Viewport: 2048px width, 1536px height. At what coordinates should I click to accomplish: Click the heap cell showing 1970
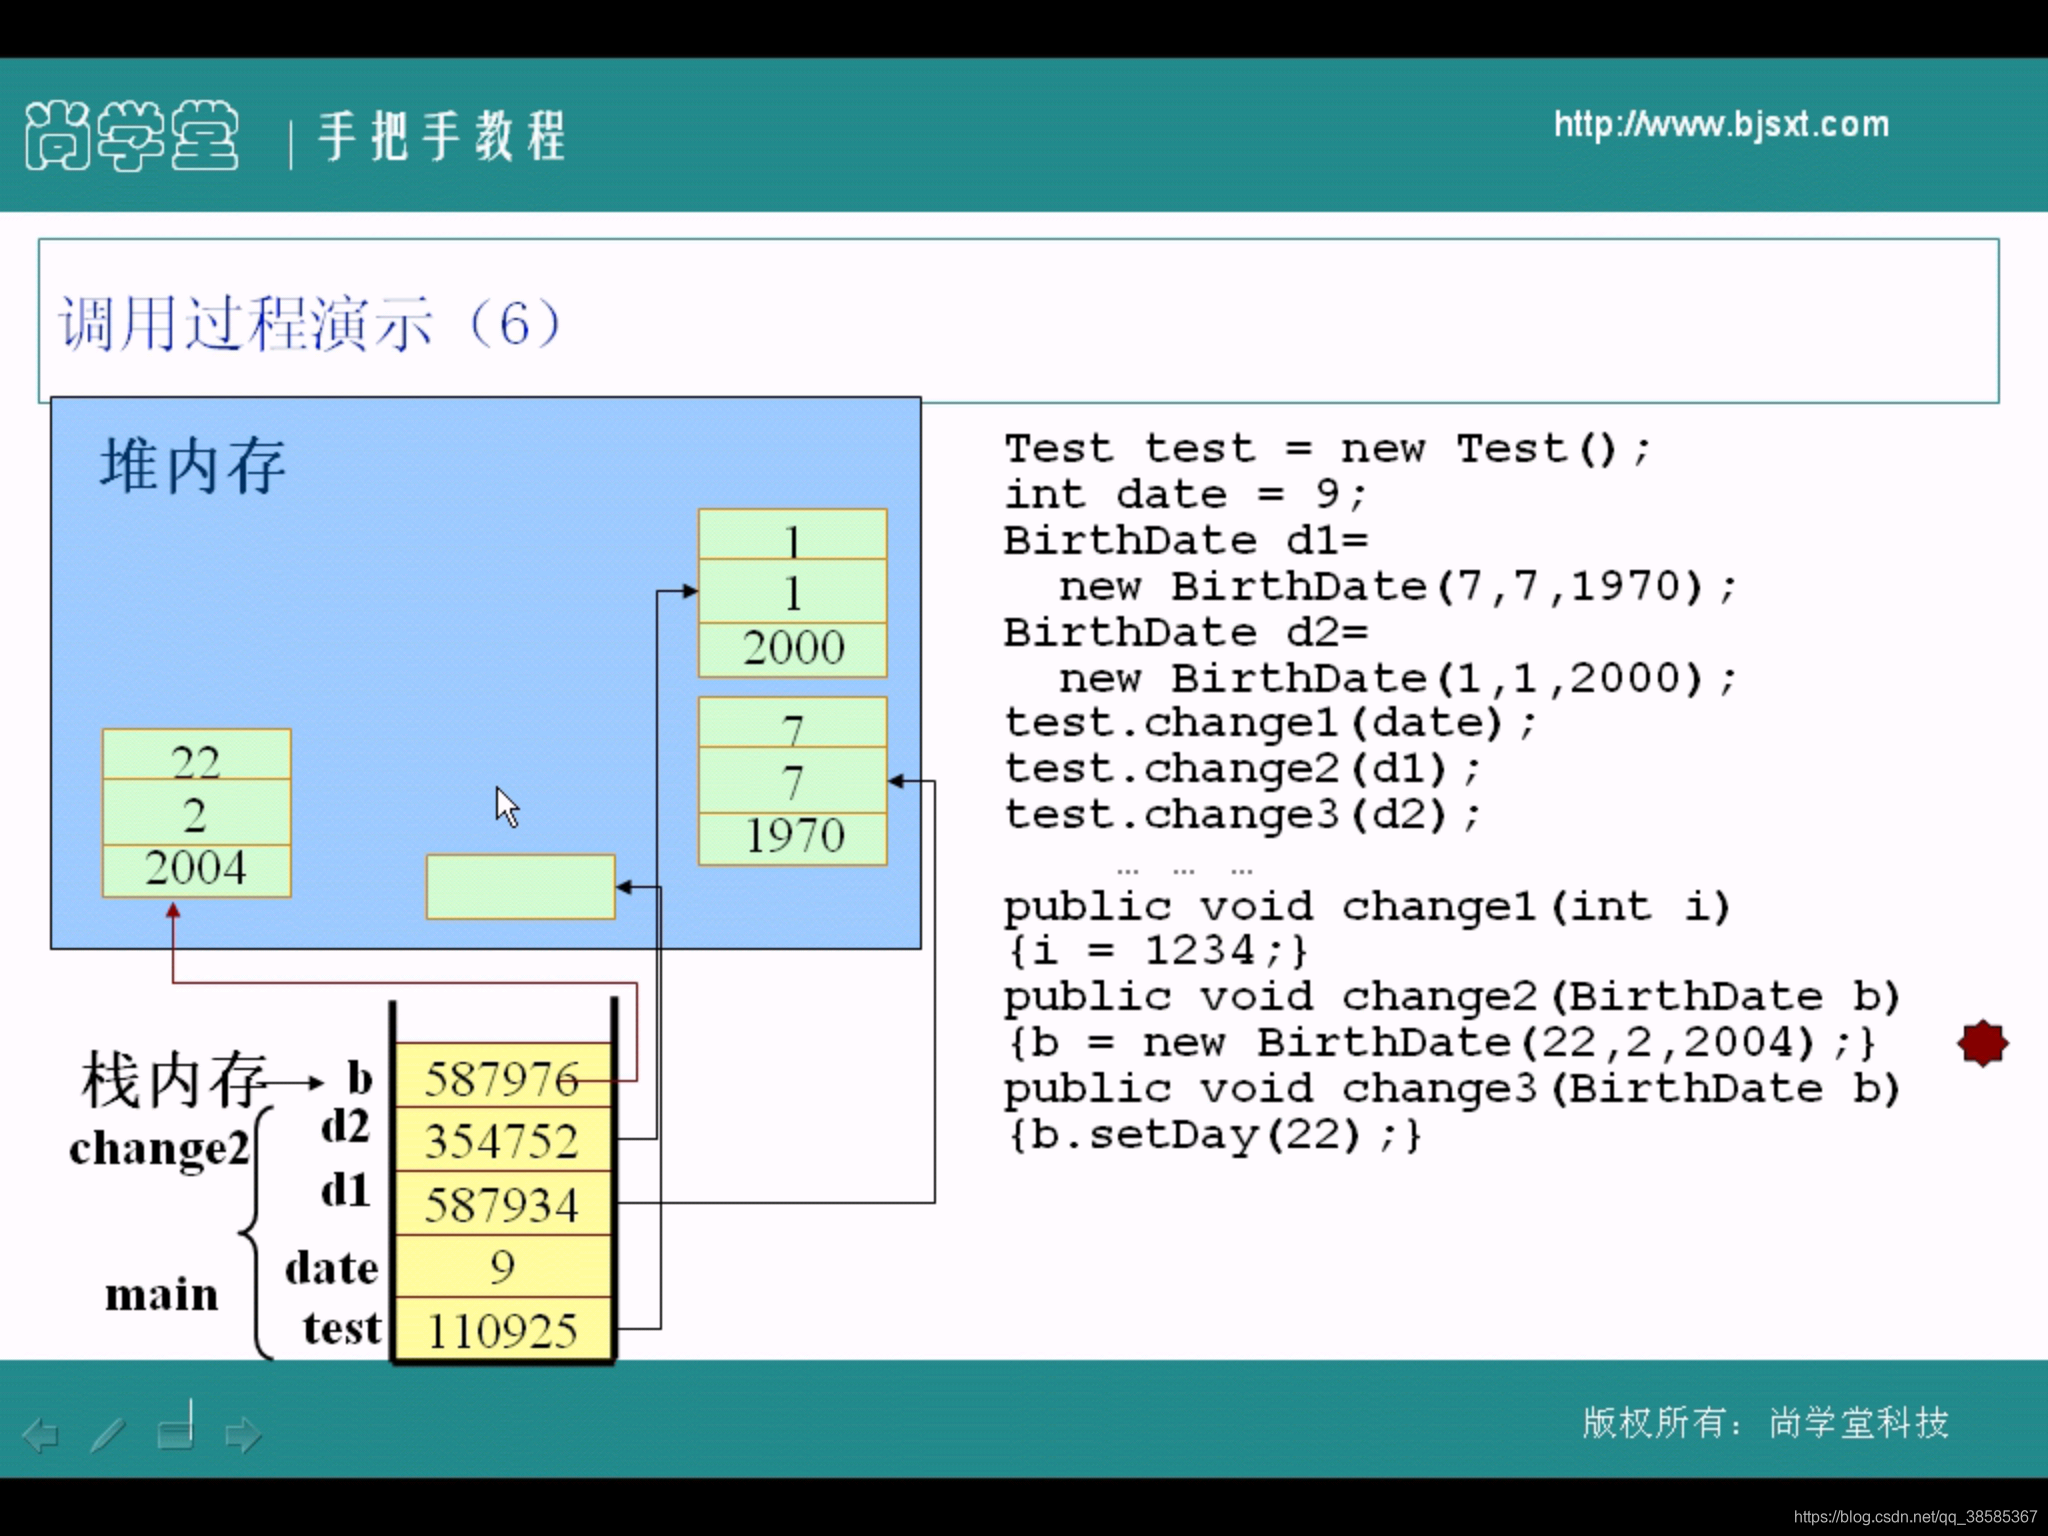793,836
